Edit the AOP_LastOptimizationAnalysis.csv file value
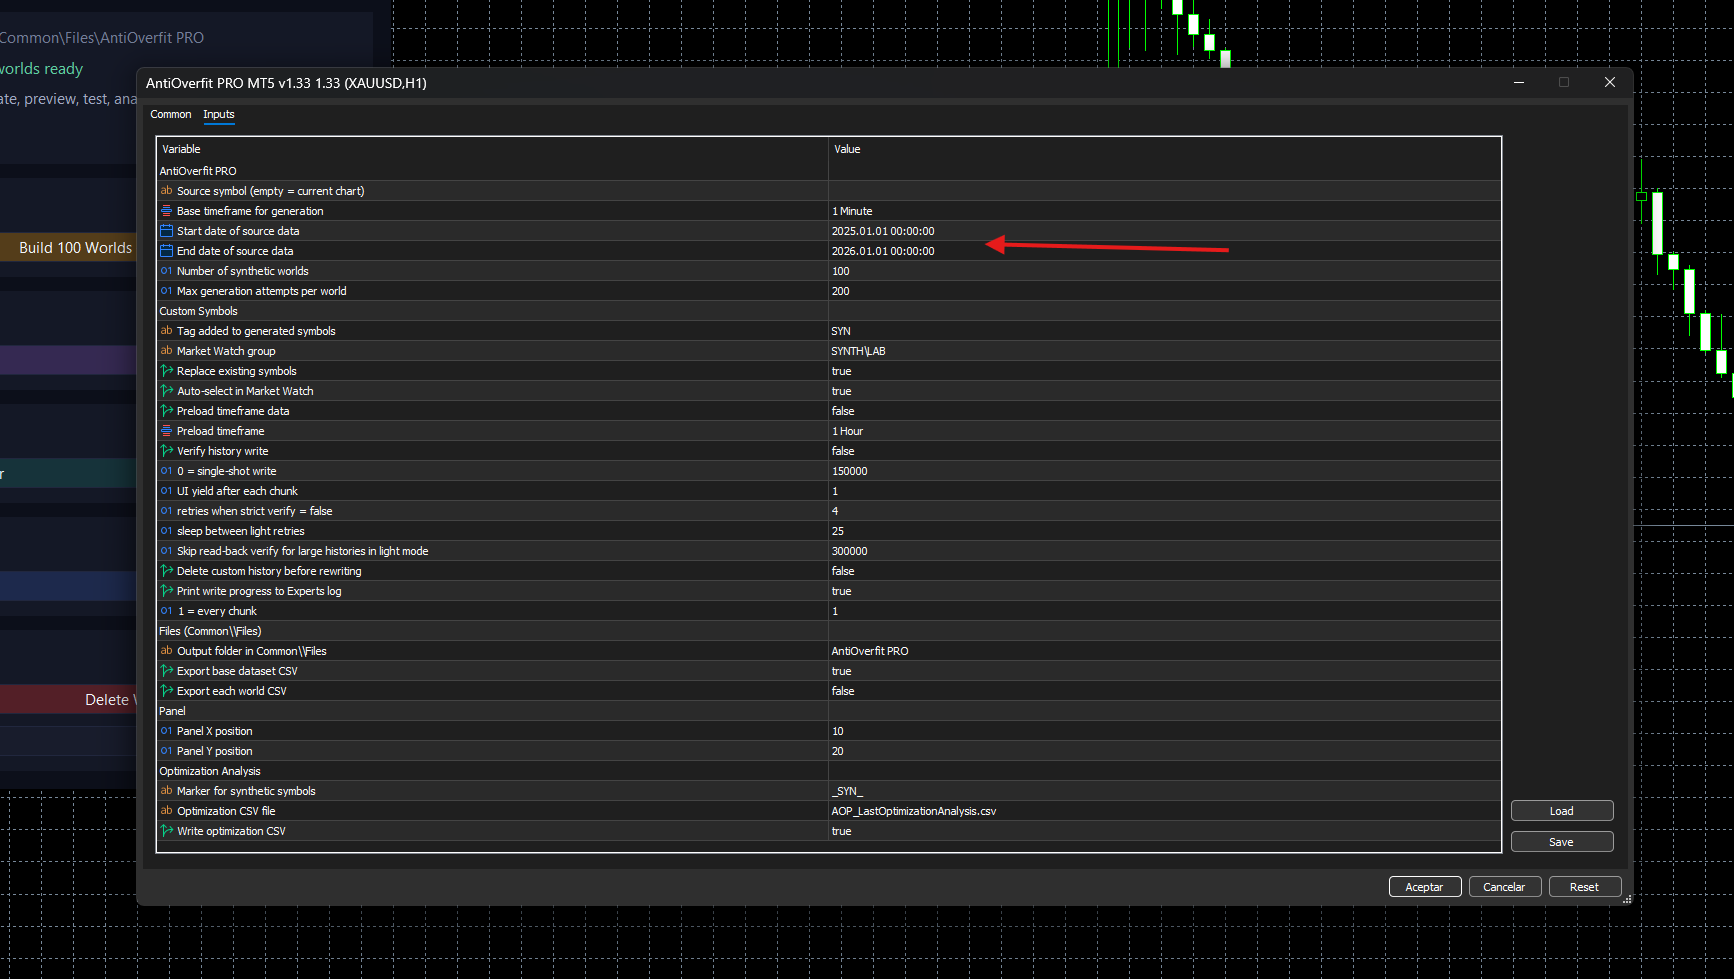This screenshot has height=979, width=1734. coord(1164,811)
